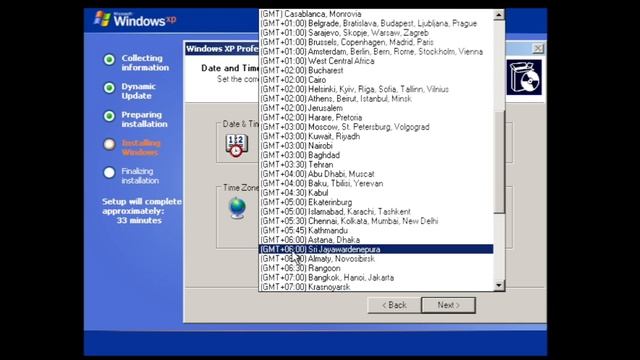
Task: Click the time zone list scrollbar thumb
Action: (x=499, y=162)
